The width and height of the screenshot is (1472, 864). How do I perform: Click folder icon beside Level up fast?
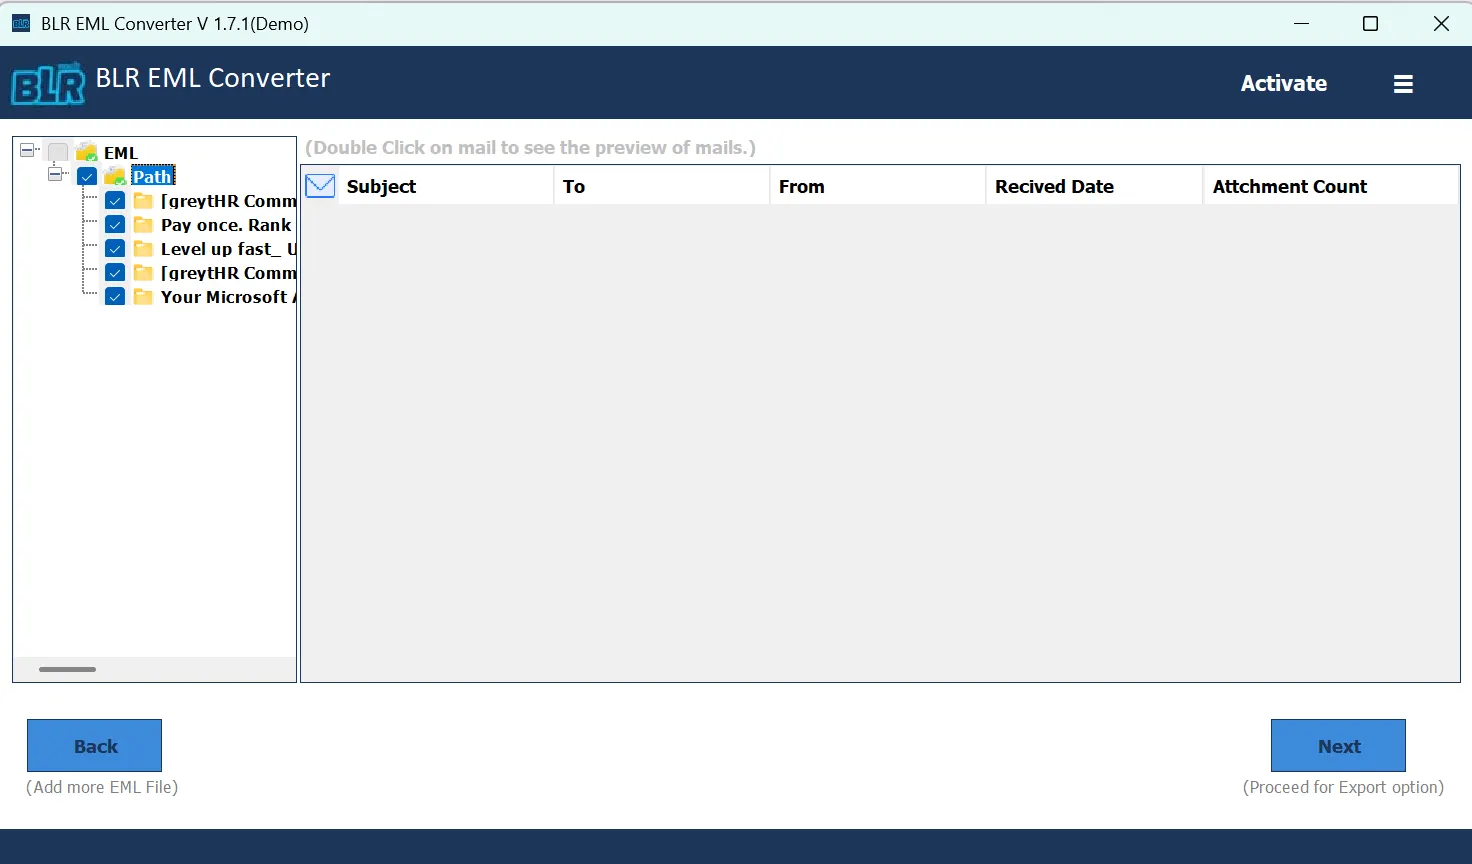(143, 249)
